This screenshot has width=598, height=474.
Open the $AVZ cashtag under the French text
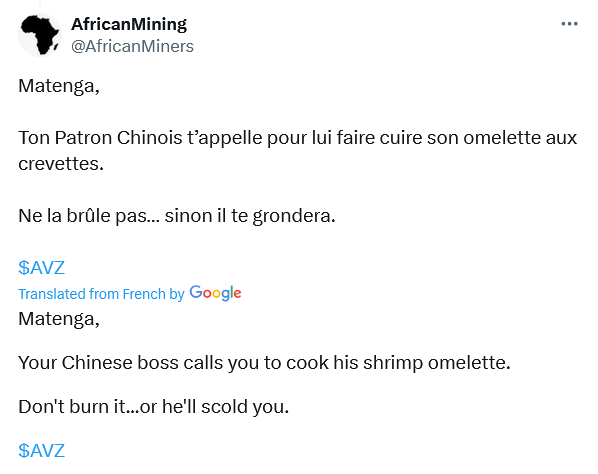coord(42,267)
